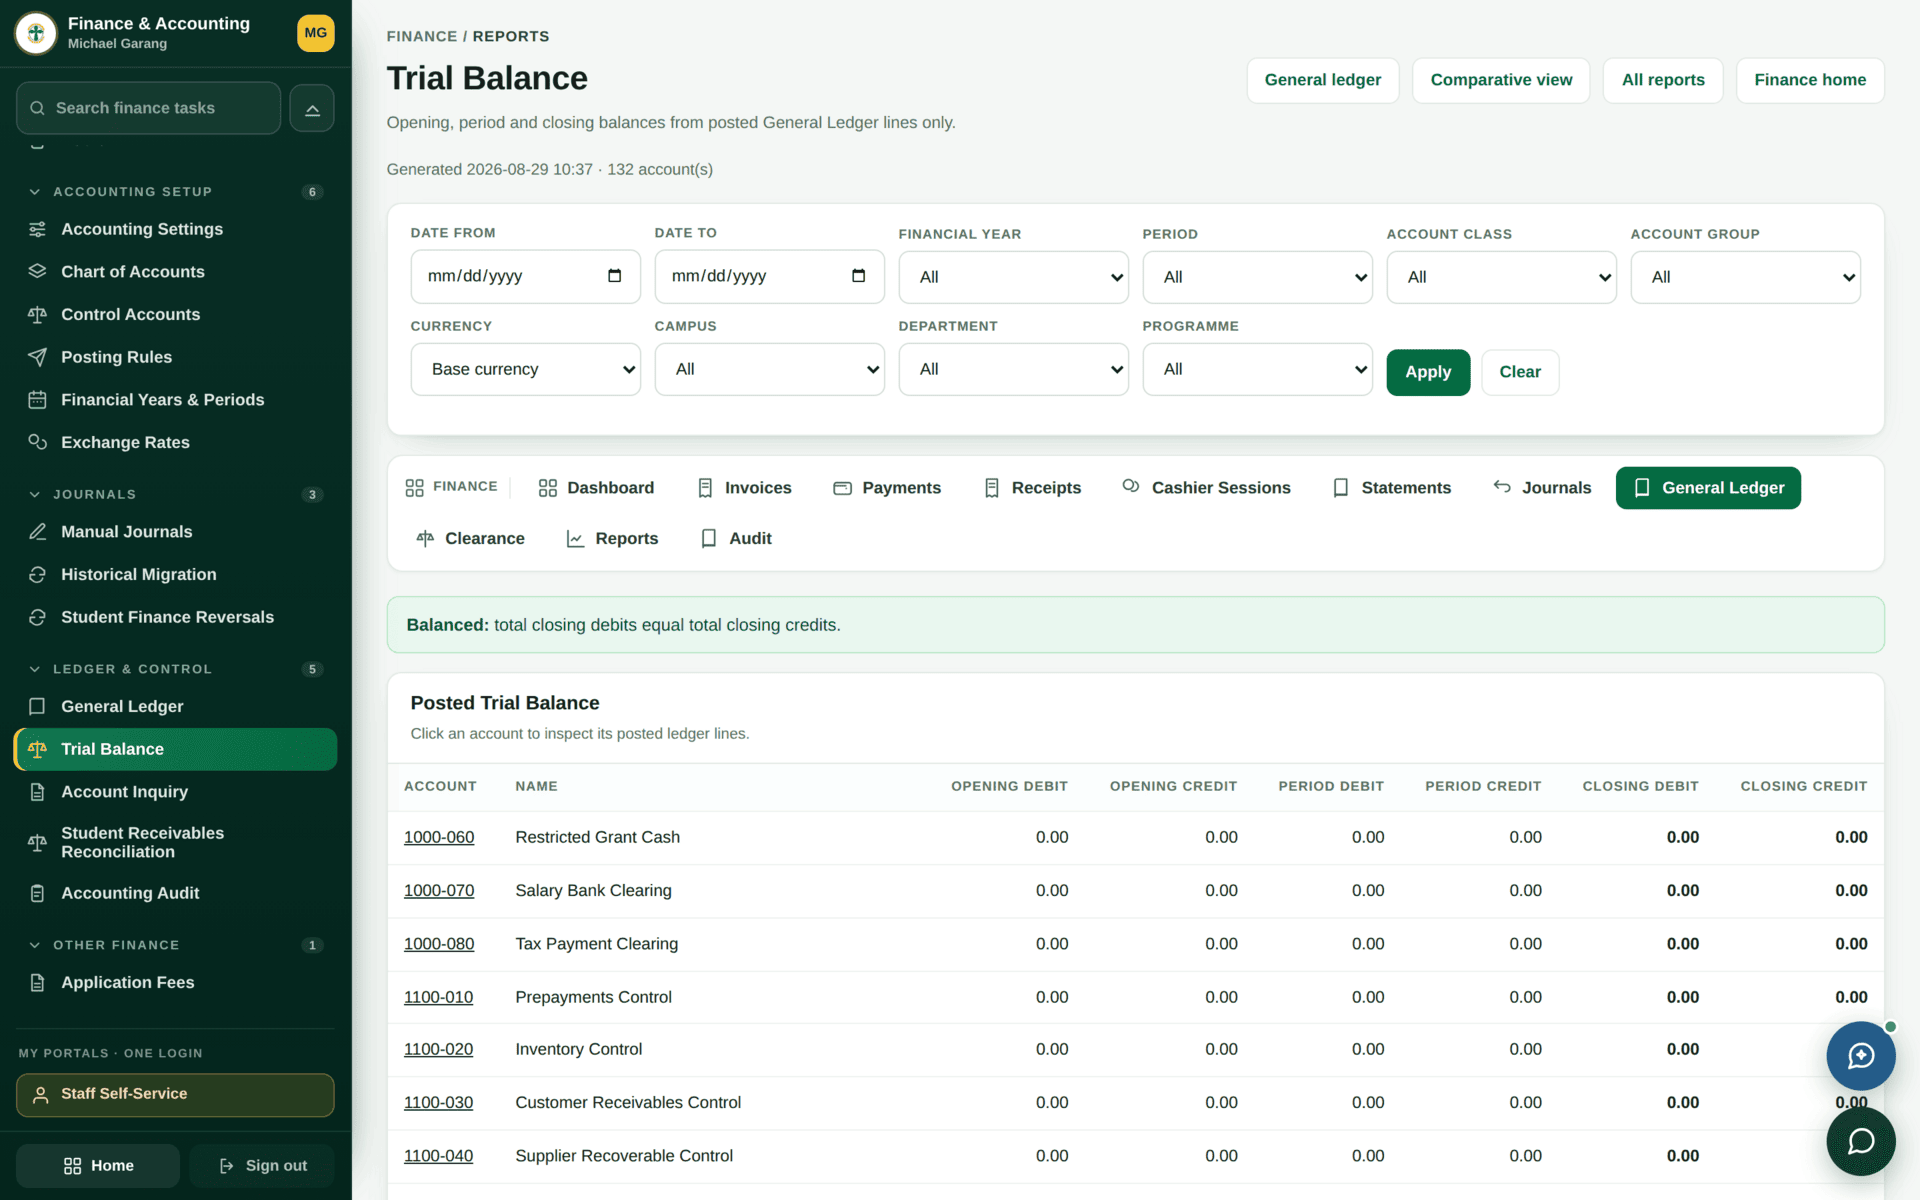Switch to the Audit tab
The width and height of the screenshot is (1920, 1200).
736,539
